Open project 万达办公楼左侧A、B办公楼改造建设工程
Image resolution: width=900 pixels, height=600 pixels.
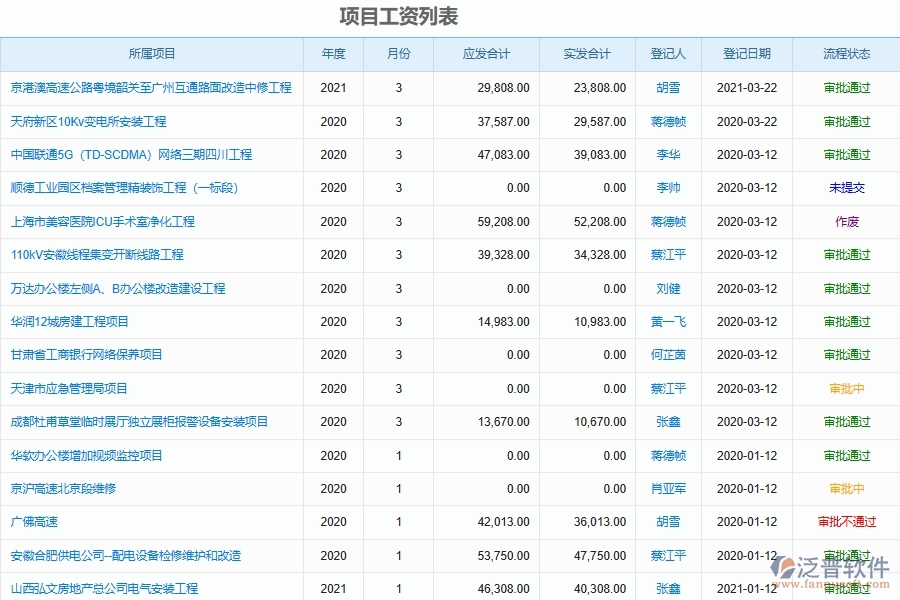120,288
